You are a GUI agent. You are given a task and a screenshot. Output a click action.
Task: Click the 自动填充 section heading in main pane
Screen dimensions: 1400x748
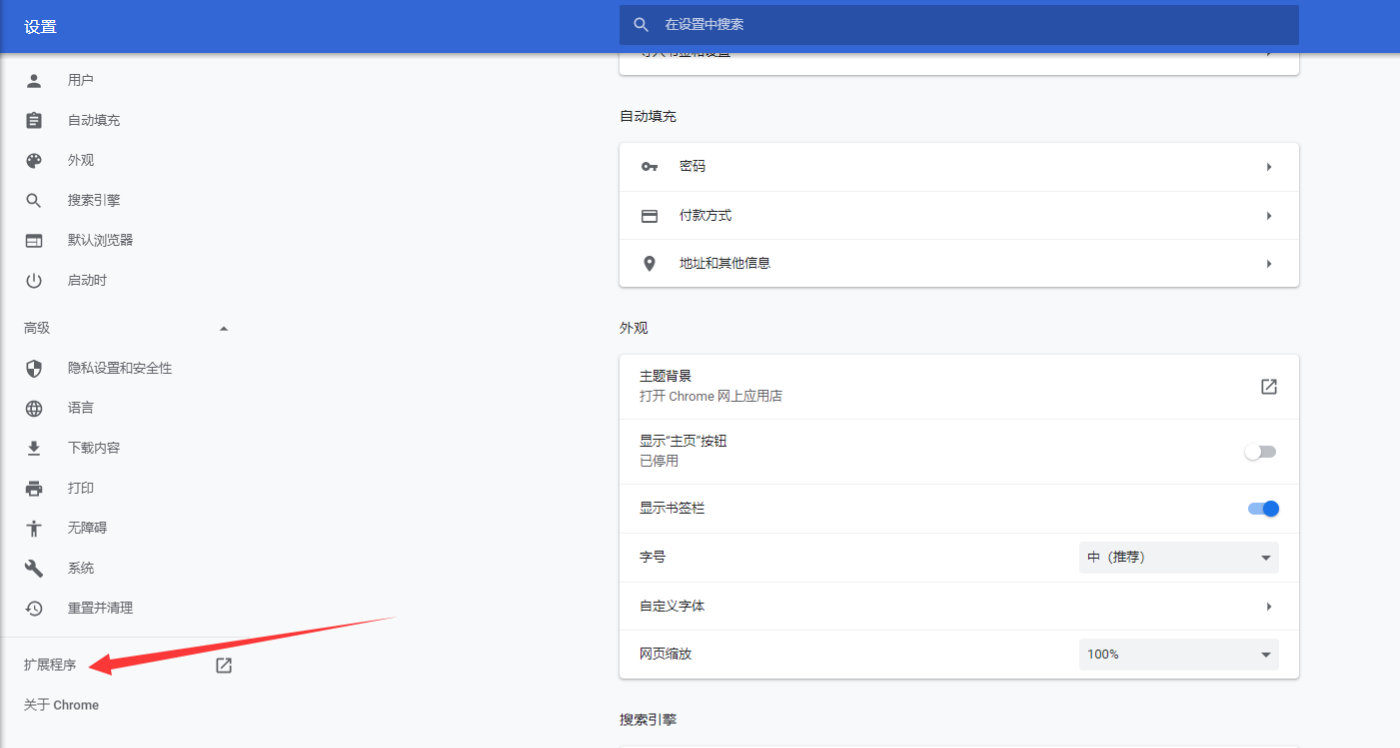pyautogui.click(x=648, y=116)
